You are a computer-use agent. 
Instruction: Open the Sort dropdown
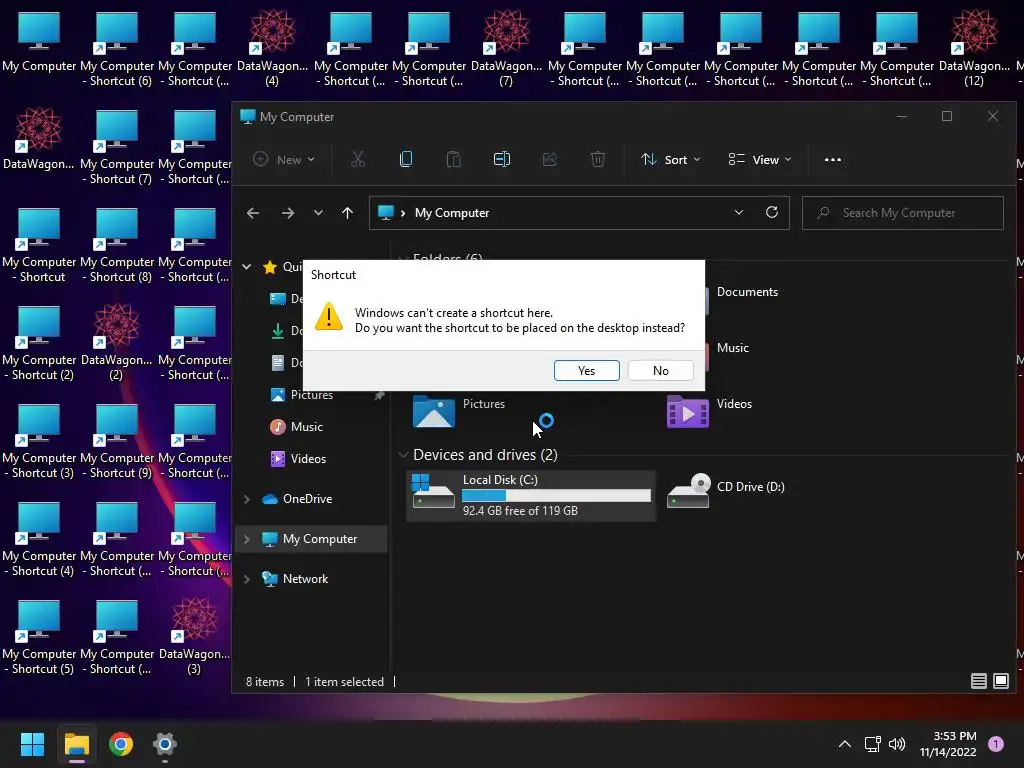click(x=671, y=159)
